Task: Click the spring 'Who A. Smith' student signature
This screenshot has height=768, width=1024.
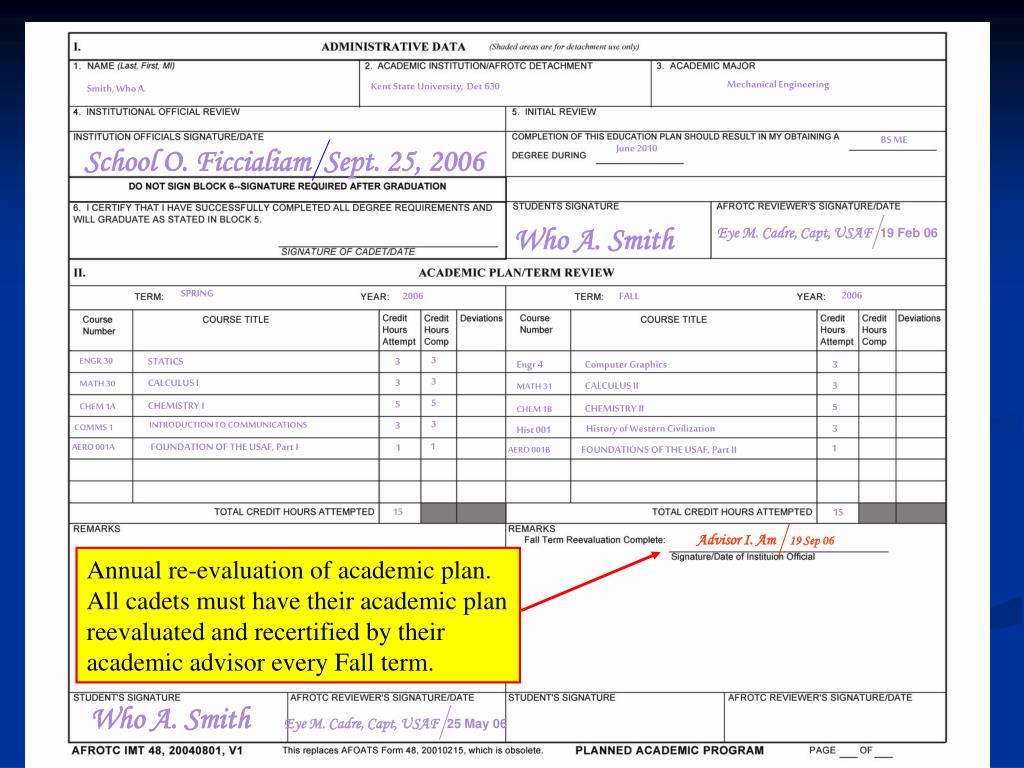Action: click(x=172, y=718)
